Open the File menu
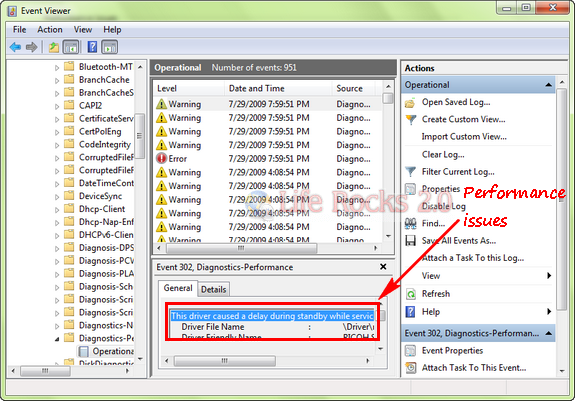575x401 pixels. pyautogui.click(x=19, y=30)
